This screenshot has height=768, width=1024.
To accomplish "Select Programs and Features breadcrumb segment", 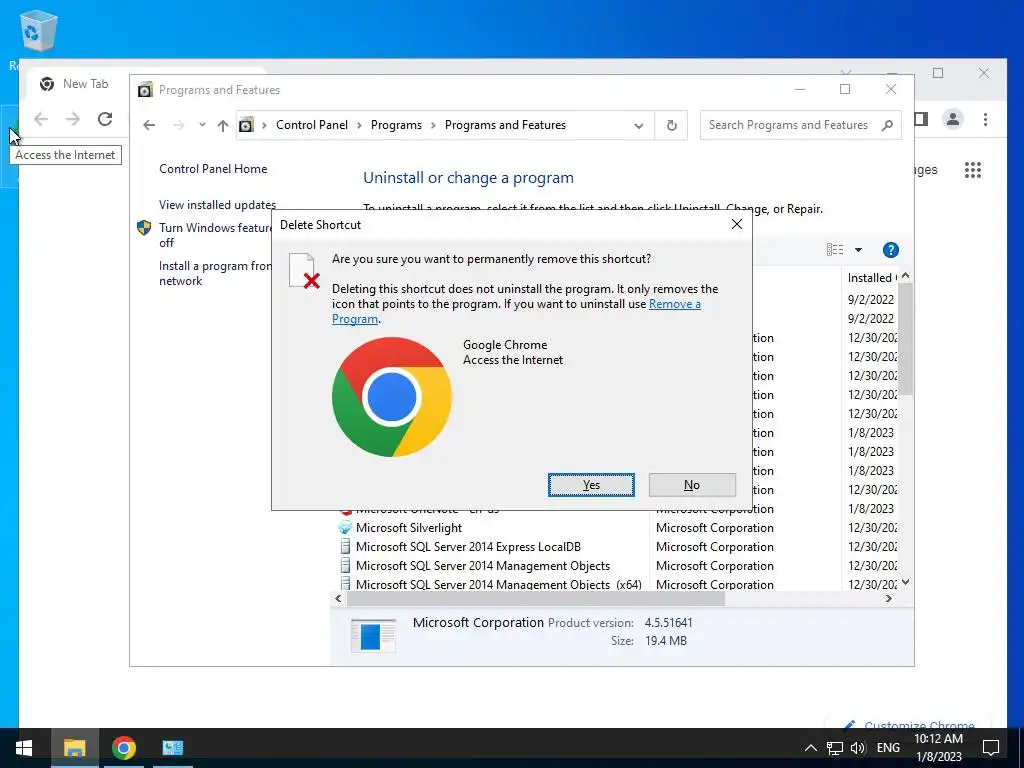I will (x=505, y=125).
